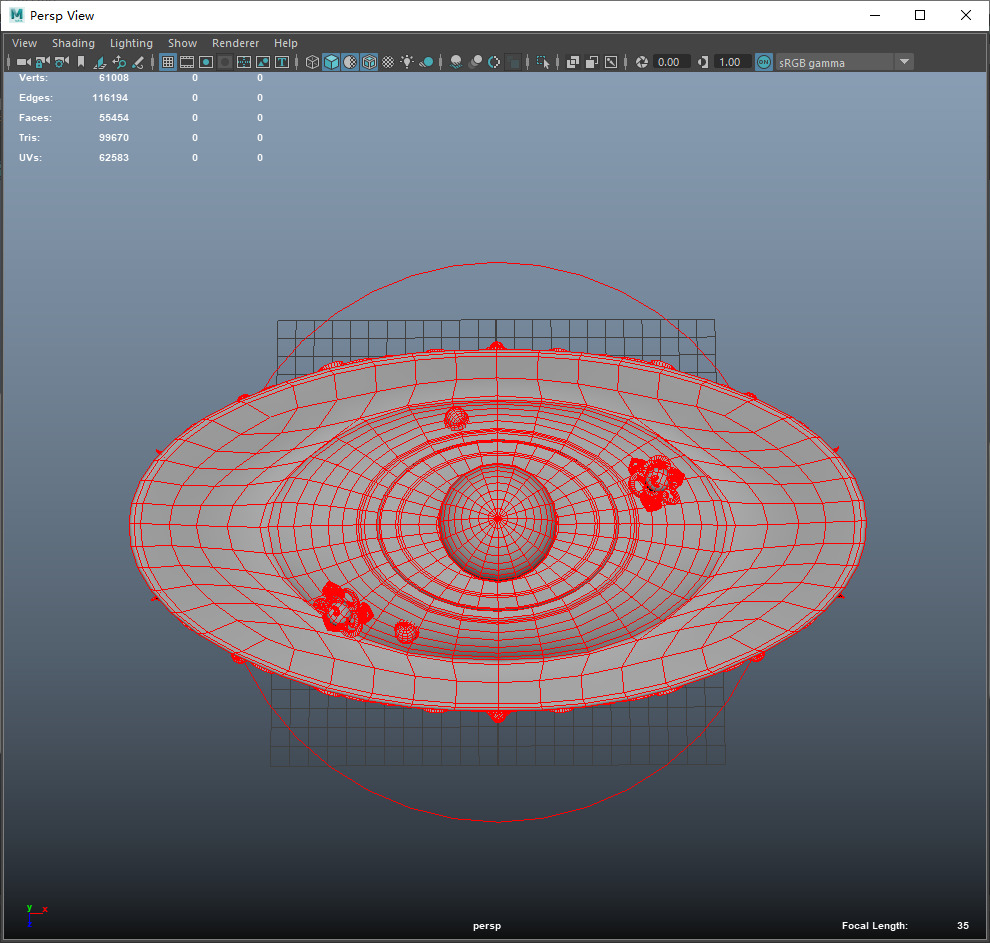Image resolution: width=990 pixels, height=943 pixels.
Task: Click the sRGB gamma view transform box
Action: pyautogui.click(x=835, y=62)
